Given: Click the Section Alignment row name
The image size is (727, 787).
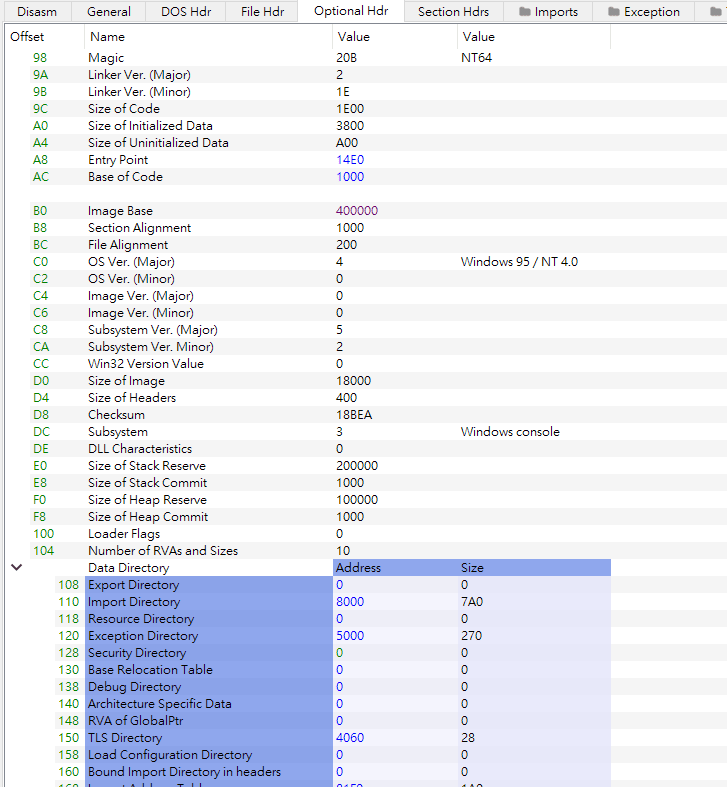Looking at the screenshot, I should point(140,228).
